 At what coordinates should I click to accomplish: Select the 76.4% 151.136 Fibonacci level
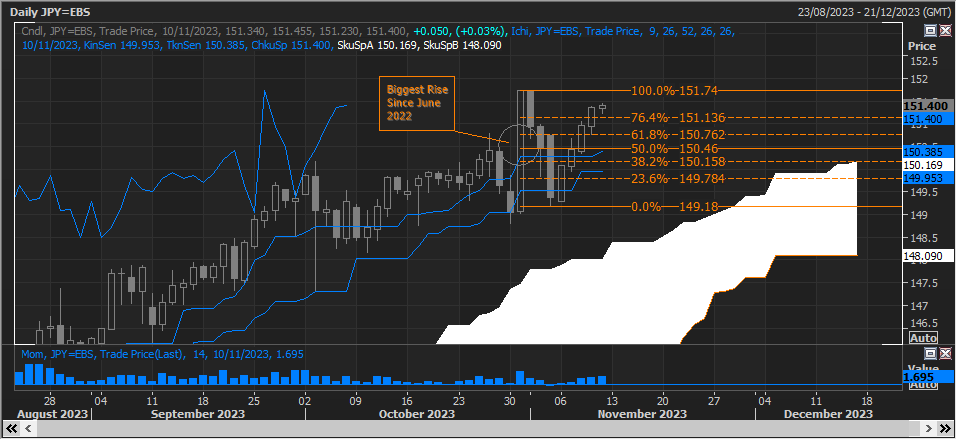(x=679, y=117)
